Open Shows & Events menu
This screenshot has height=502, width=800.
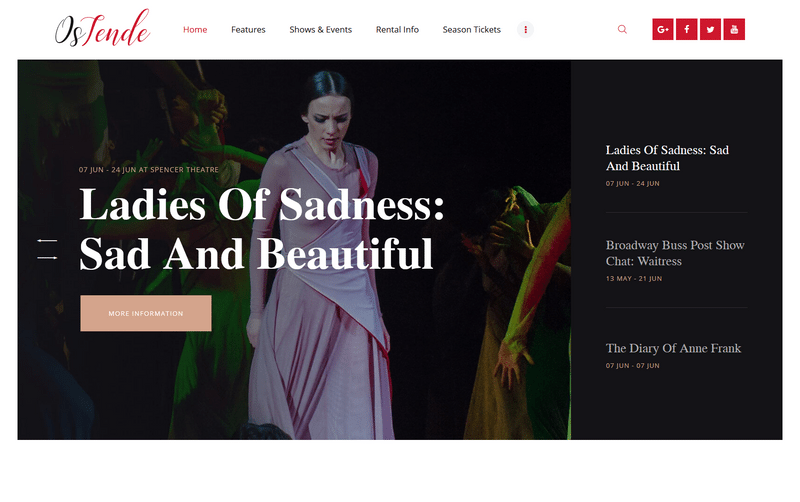320,30
